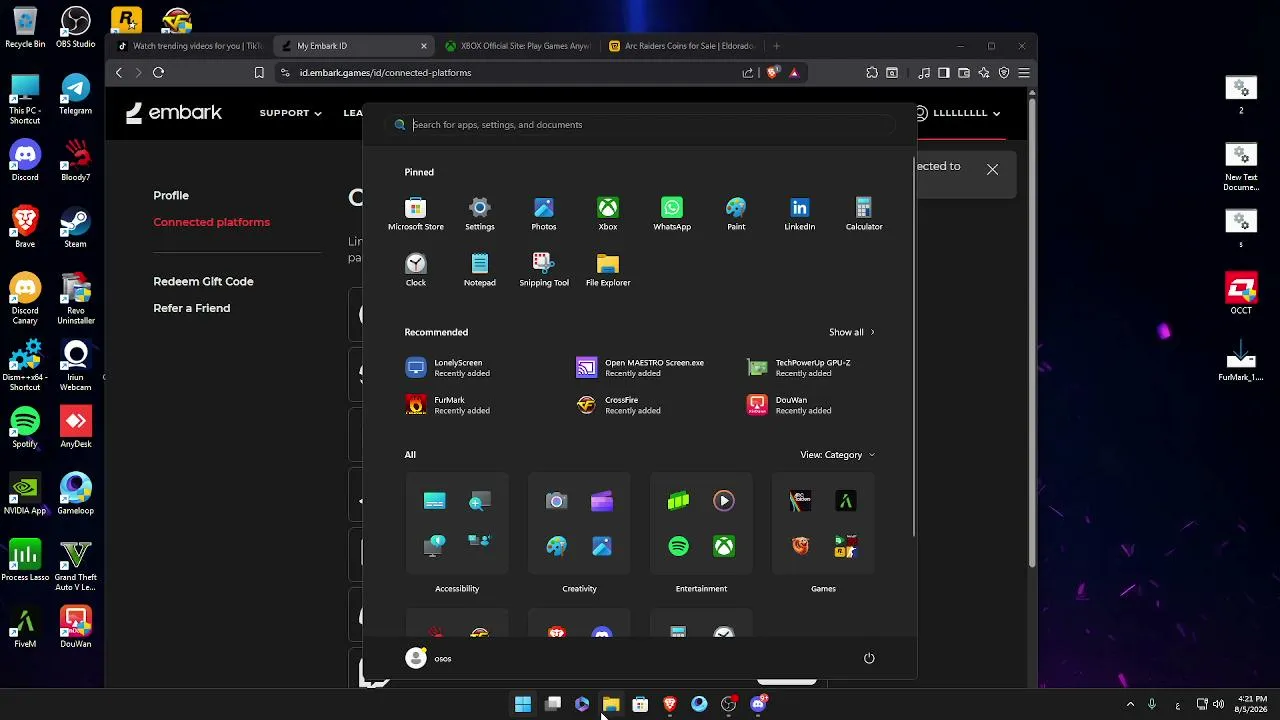This screenshot has width=1280, height=720.
Task: Open Redeem Gift Code page
Action: tap(203, 282)
